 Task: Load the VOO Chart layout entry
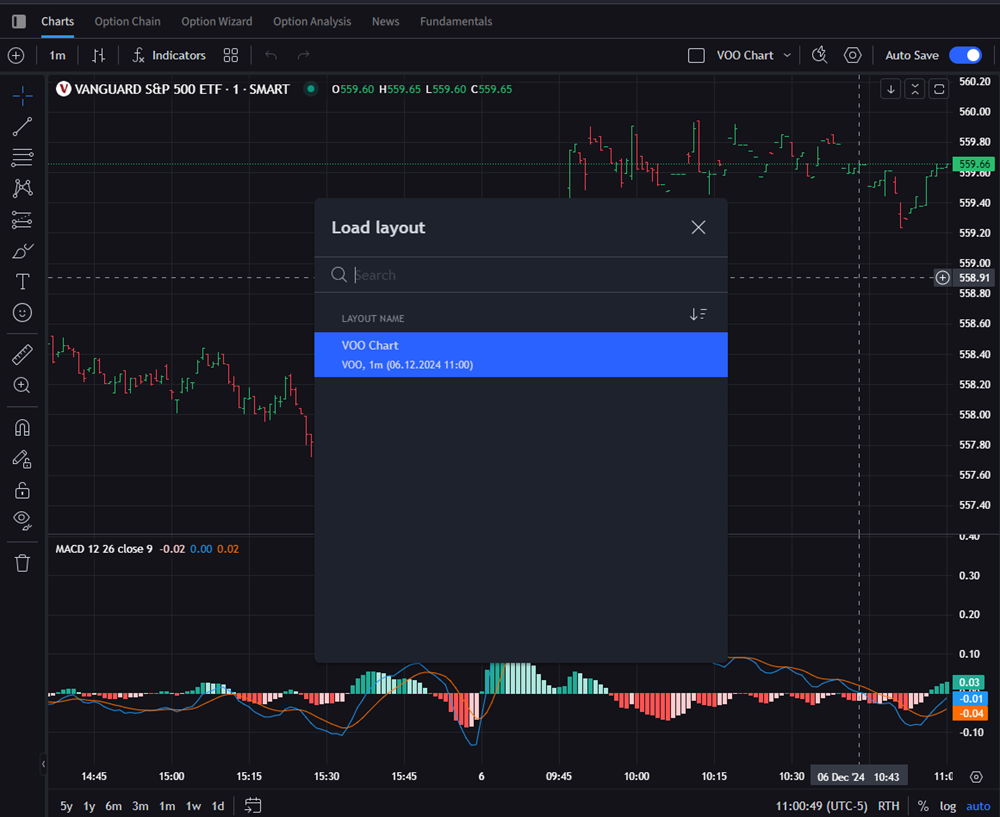click(x=521, y=355)
